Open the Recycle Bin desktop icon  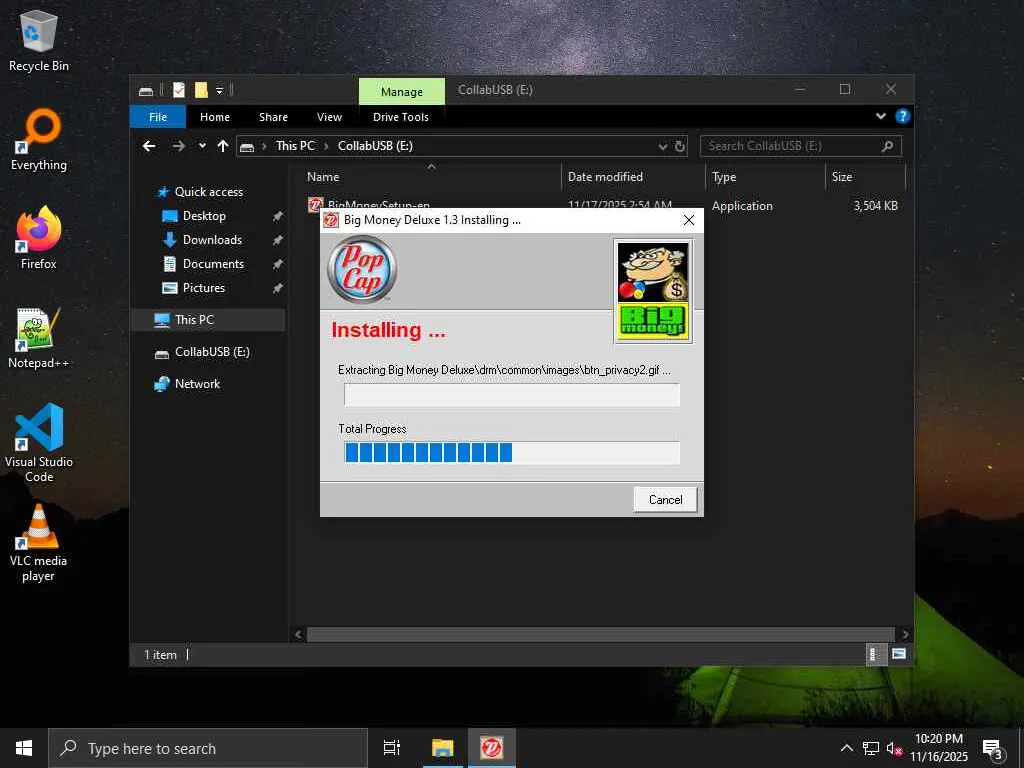pyautogui.click(x=39, y=40)
